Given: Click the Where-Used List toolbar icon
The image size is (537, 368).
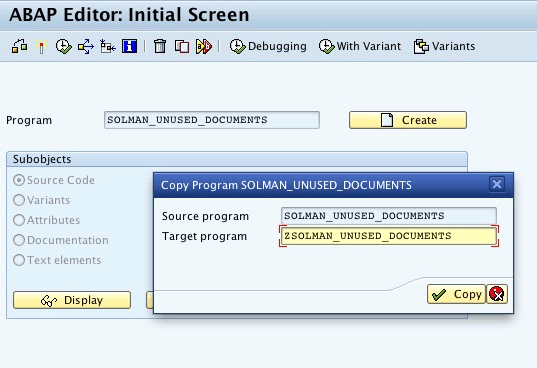Looking at the screenshot, I should click(x=86, y=46).
